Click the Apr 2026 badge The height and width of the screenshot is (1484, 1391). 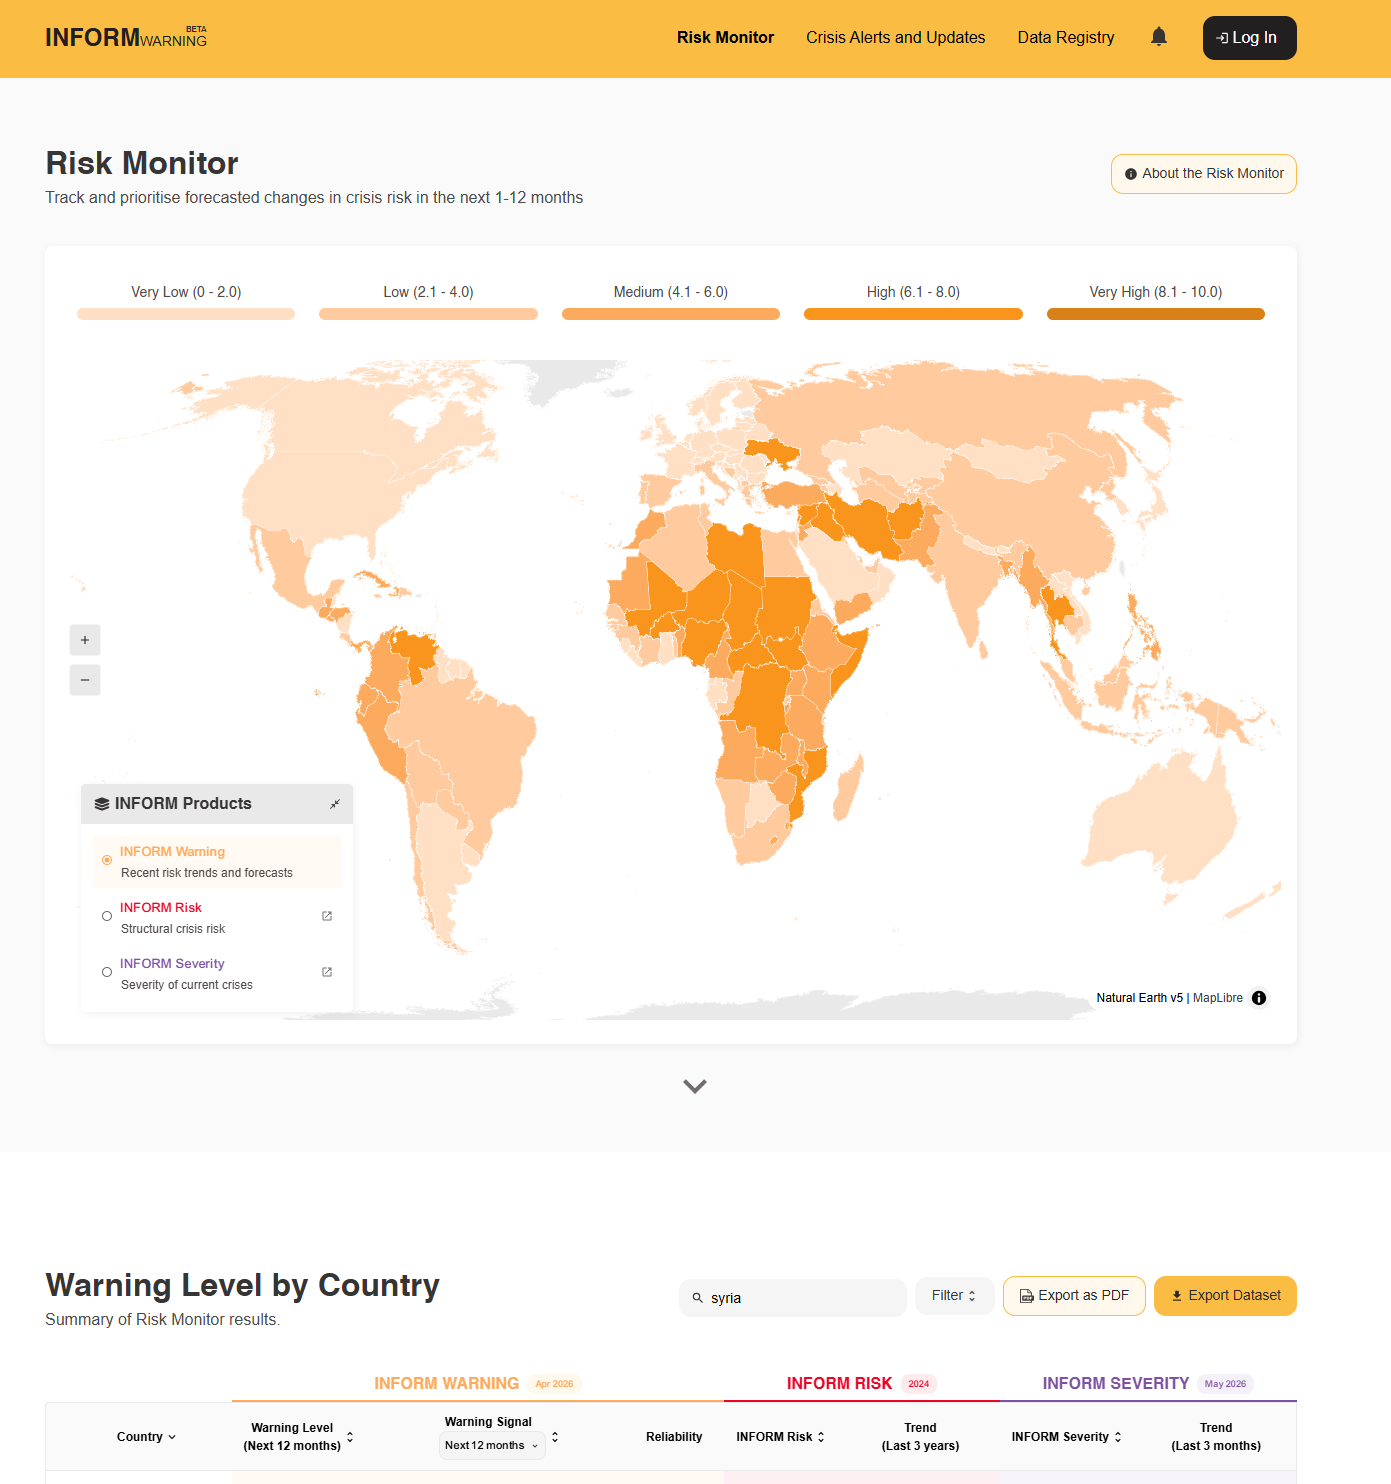point(554,1384)
